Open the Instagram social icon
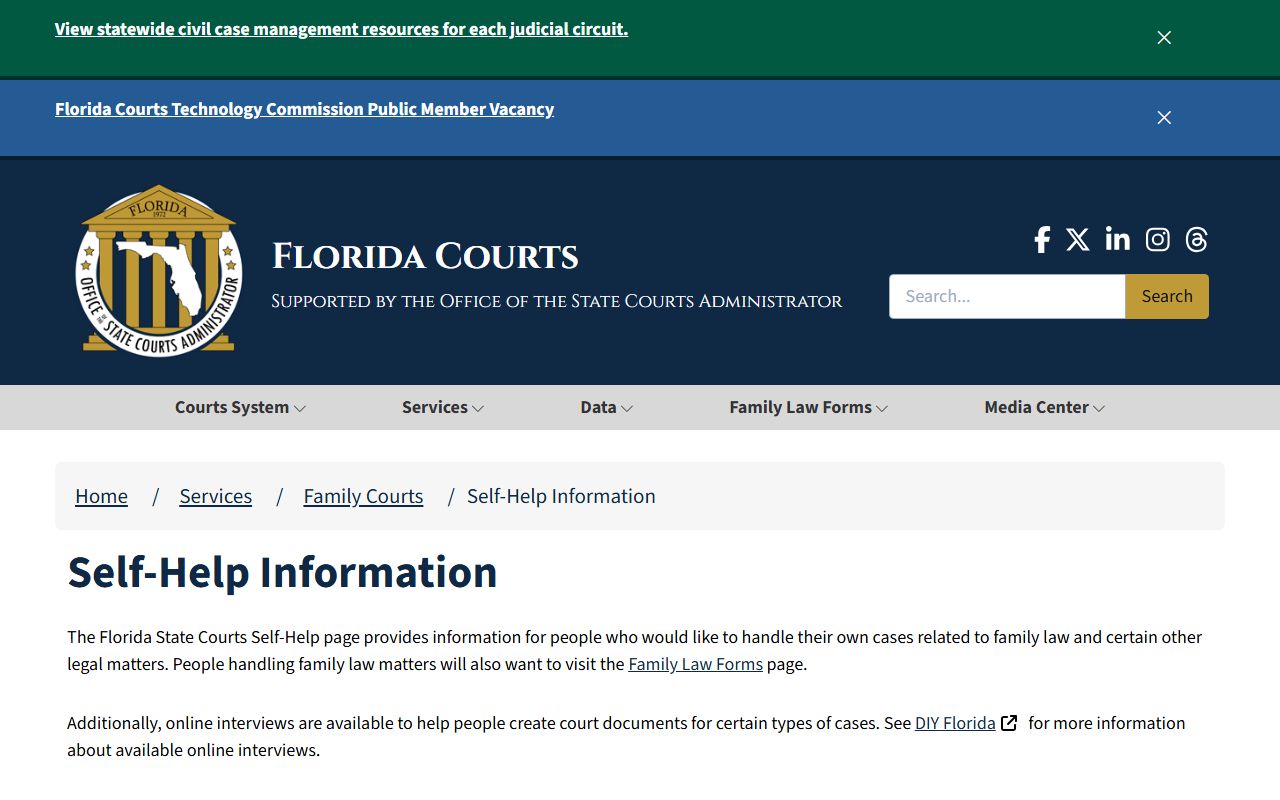Screen dimensions: 1280x800 pos(1158,240)
